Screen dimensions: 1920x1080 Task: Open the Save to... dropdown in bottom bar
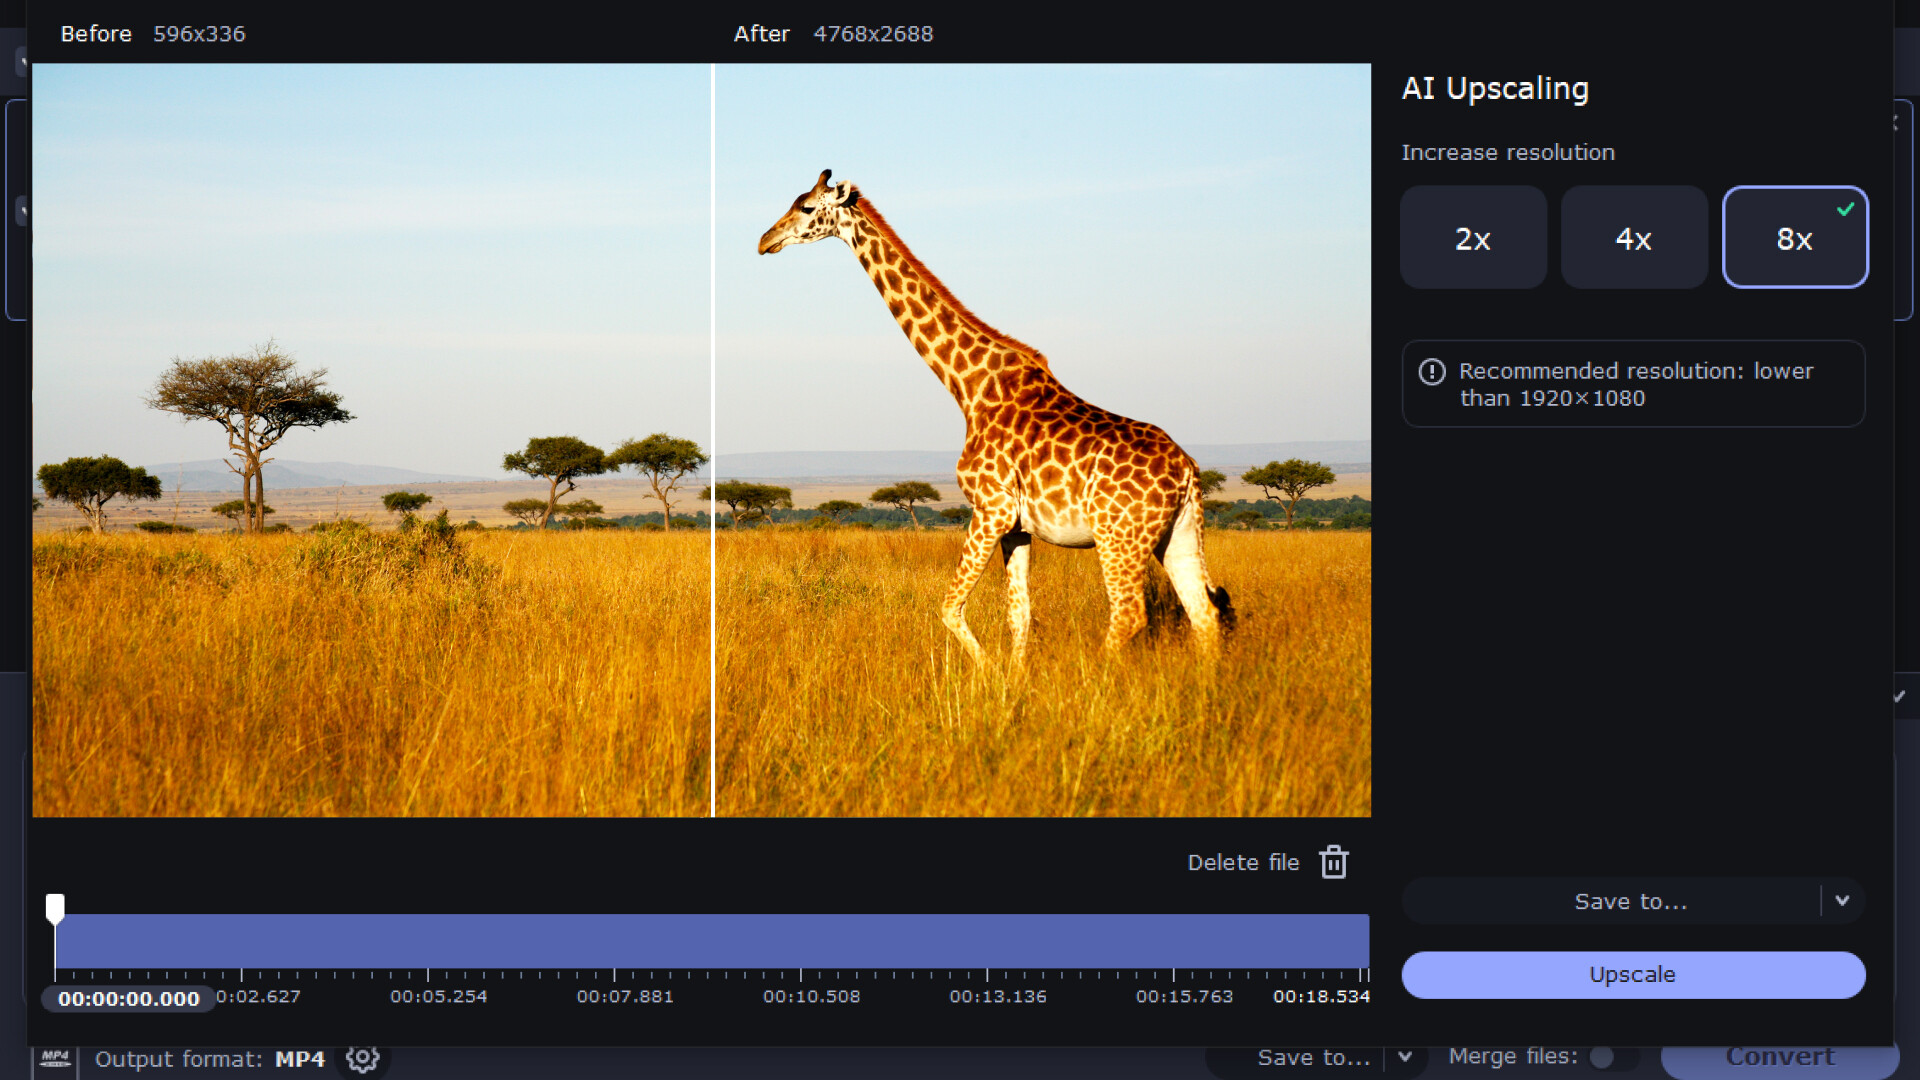pos(1406,1057)
